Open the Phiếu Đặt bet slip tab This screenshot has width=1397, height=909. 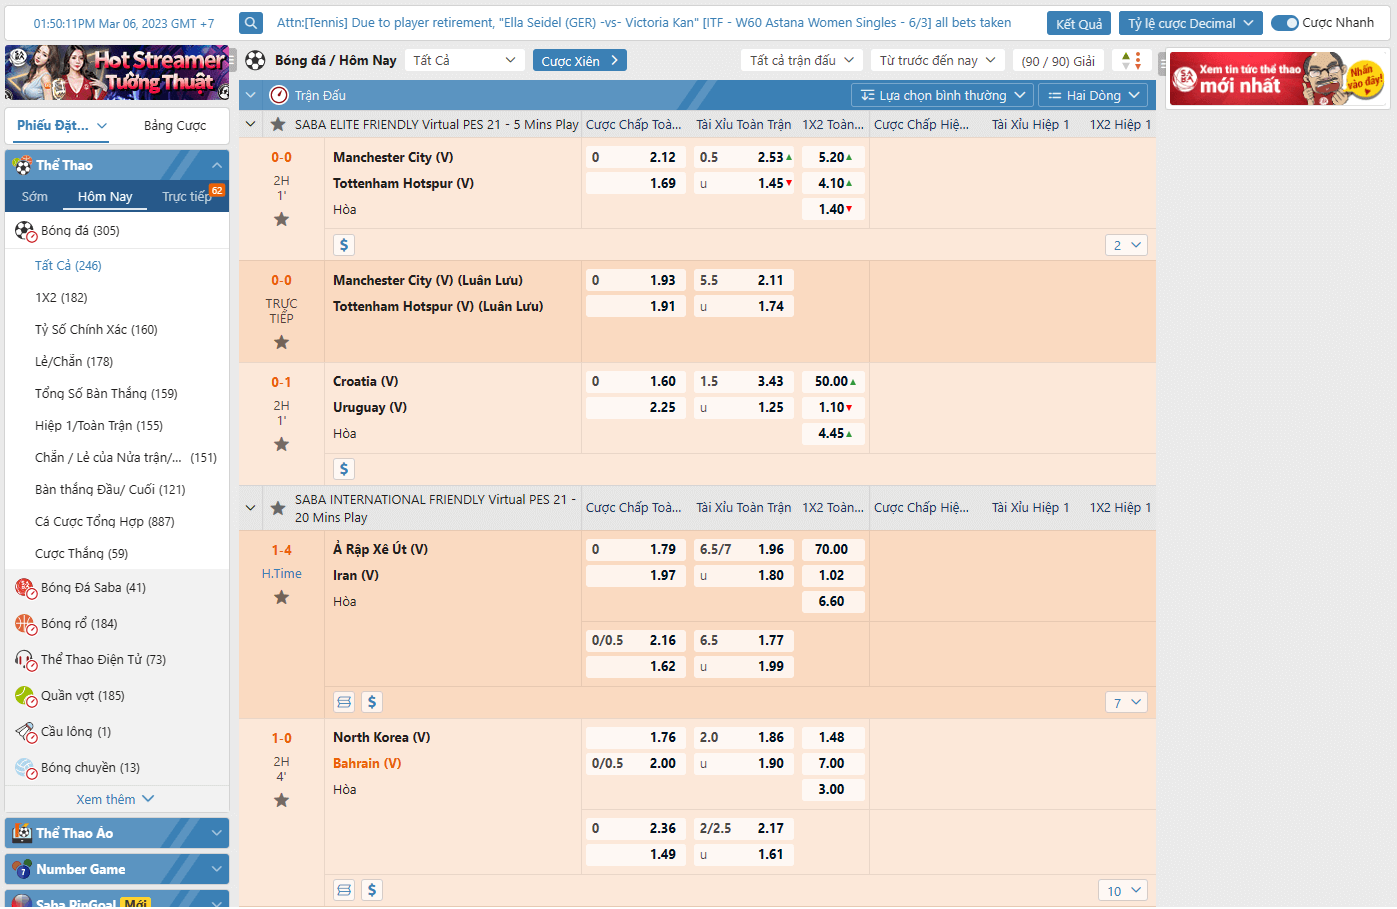point(62,126)
